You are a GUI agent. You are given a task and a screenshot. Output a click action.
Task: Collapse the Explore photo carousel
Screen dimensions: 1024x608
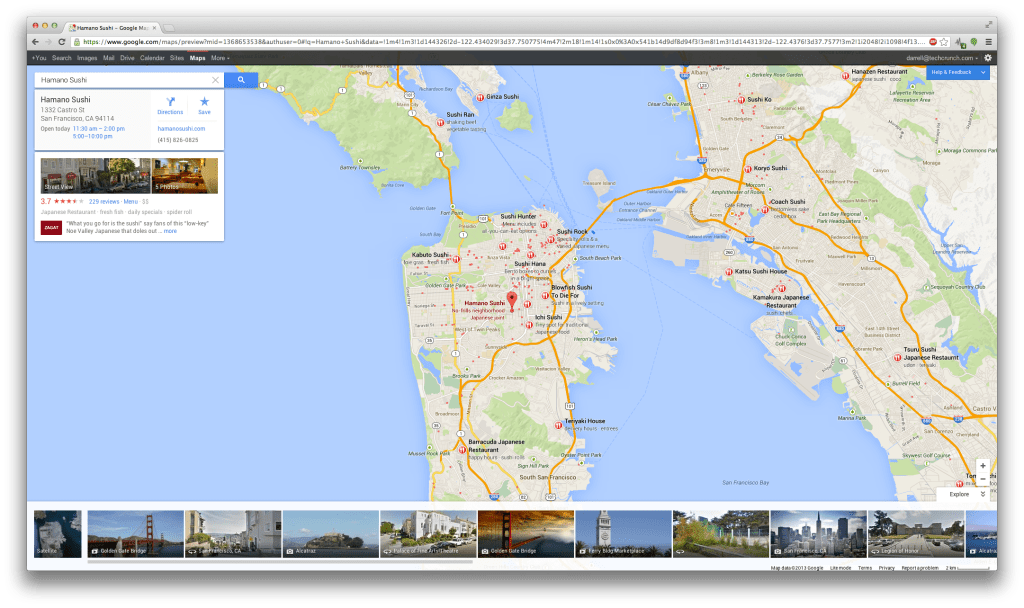[983, 494]
